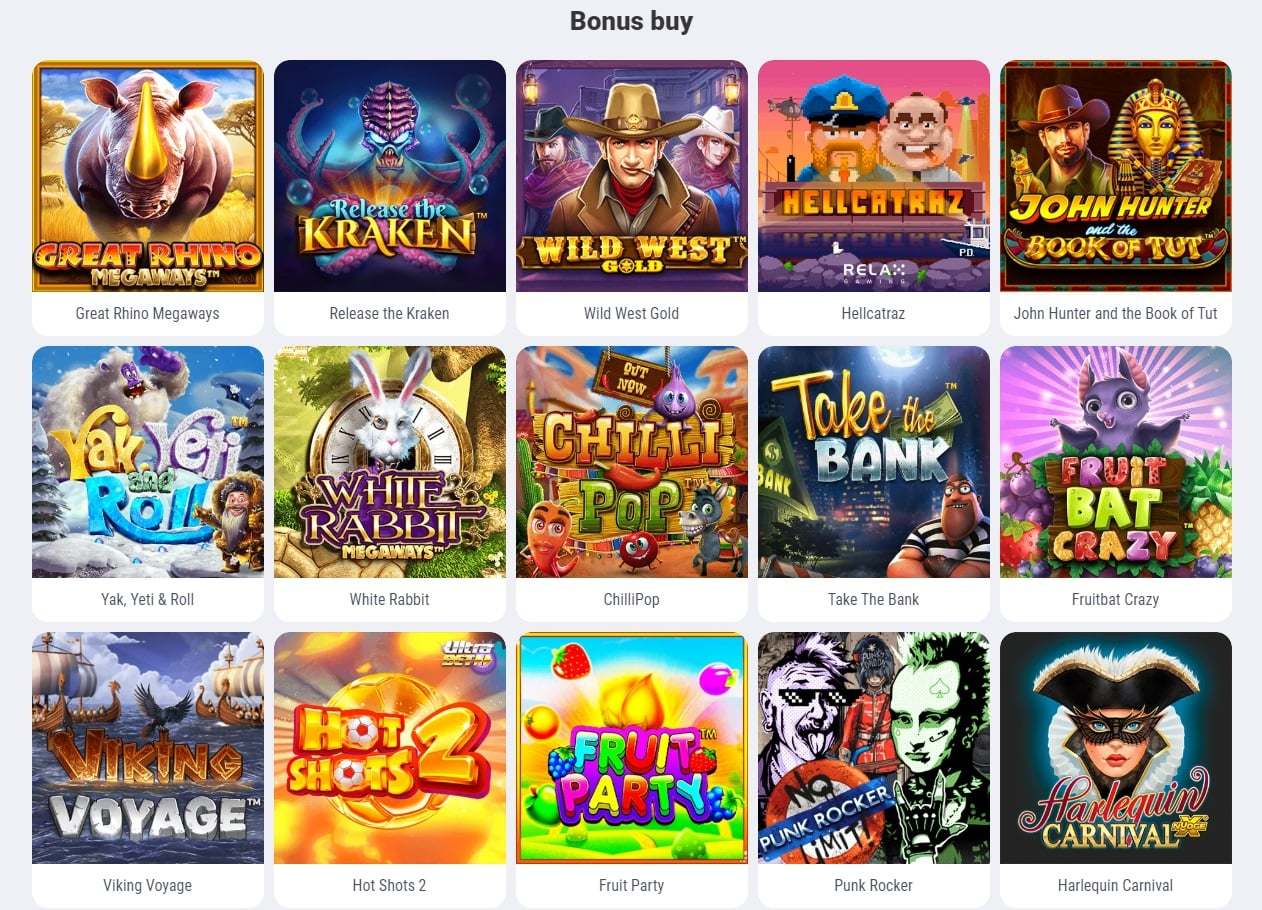The image size is (1262, 910).
Task: Click the Take The Bank game image
Action: point(874,462)
